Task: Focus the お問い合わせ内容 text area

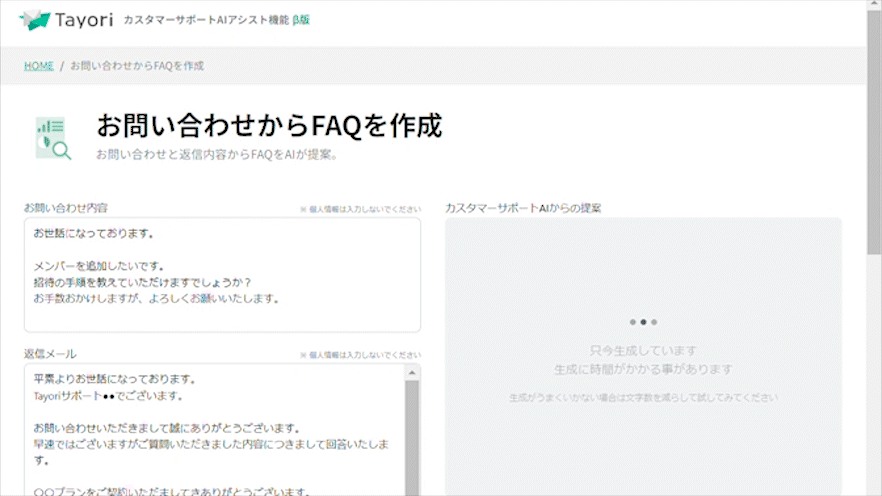Action: coord(222,275)
